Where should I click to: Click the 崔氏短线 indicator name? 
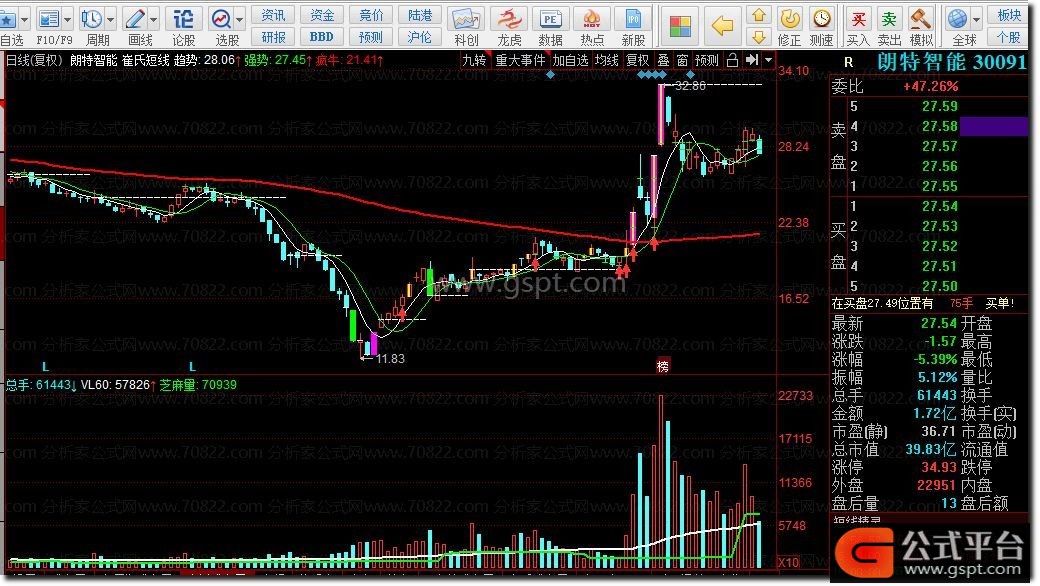[x=146, y=60]
